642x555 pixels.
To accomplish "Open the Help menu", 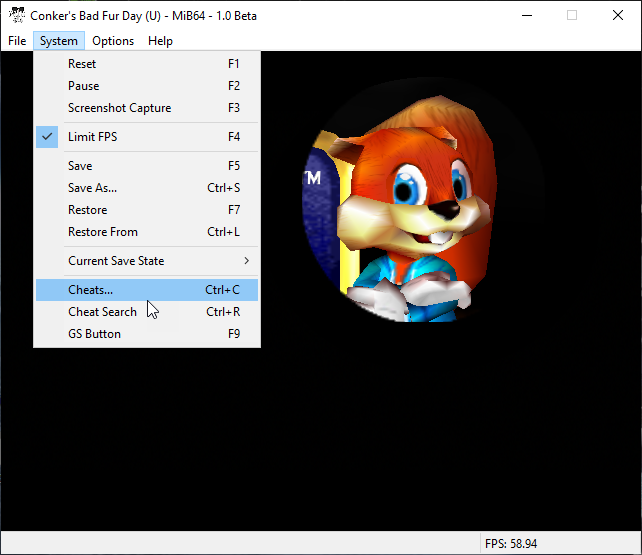I will [160, 41].
